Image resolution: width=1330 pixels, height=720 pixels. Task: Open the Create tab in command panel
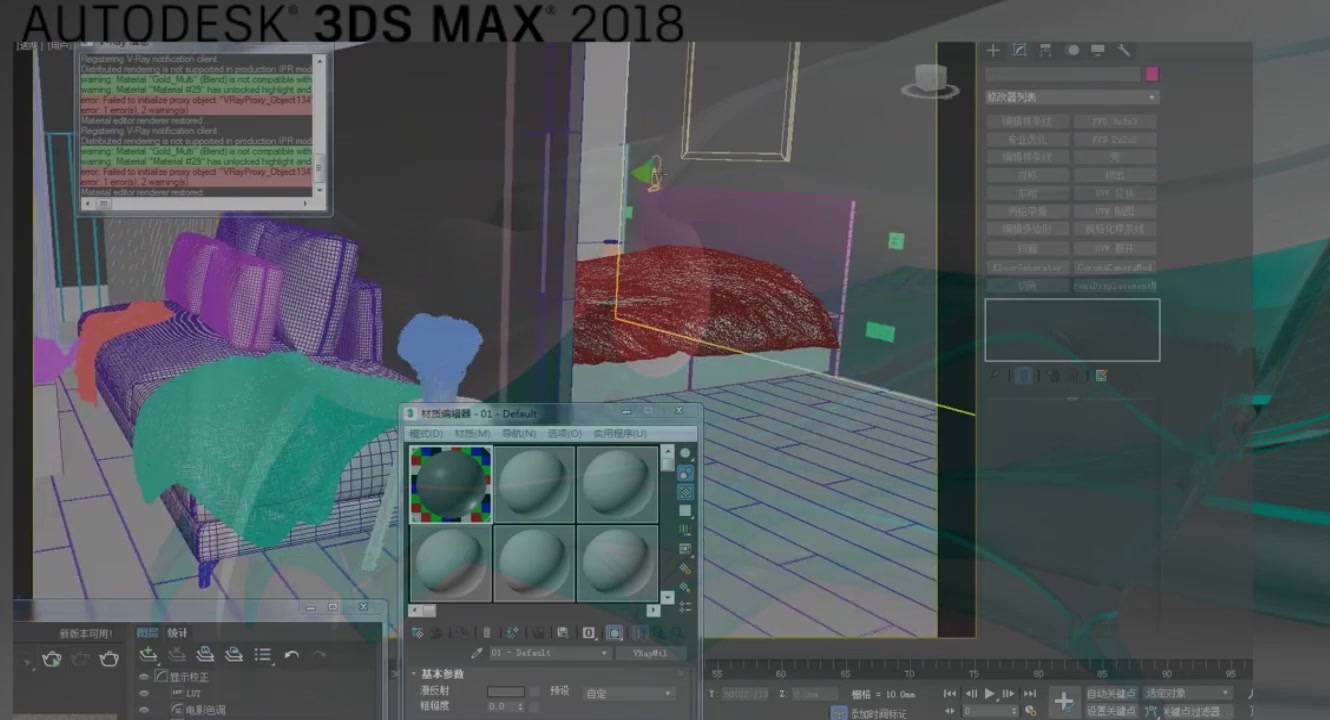click(x=993, y=50)
